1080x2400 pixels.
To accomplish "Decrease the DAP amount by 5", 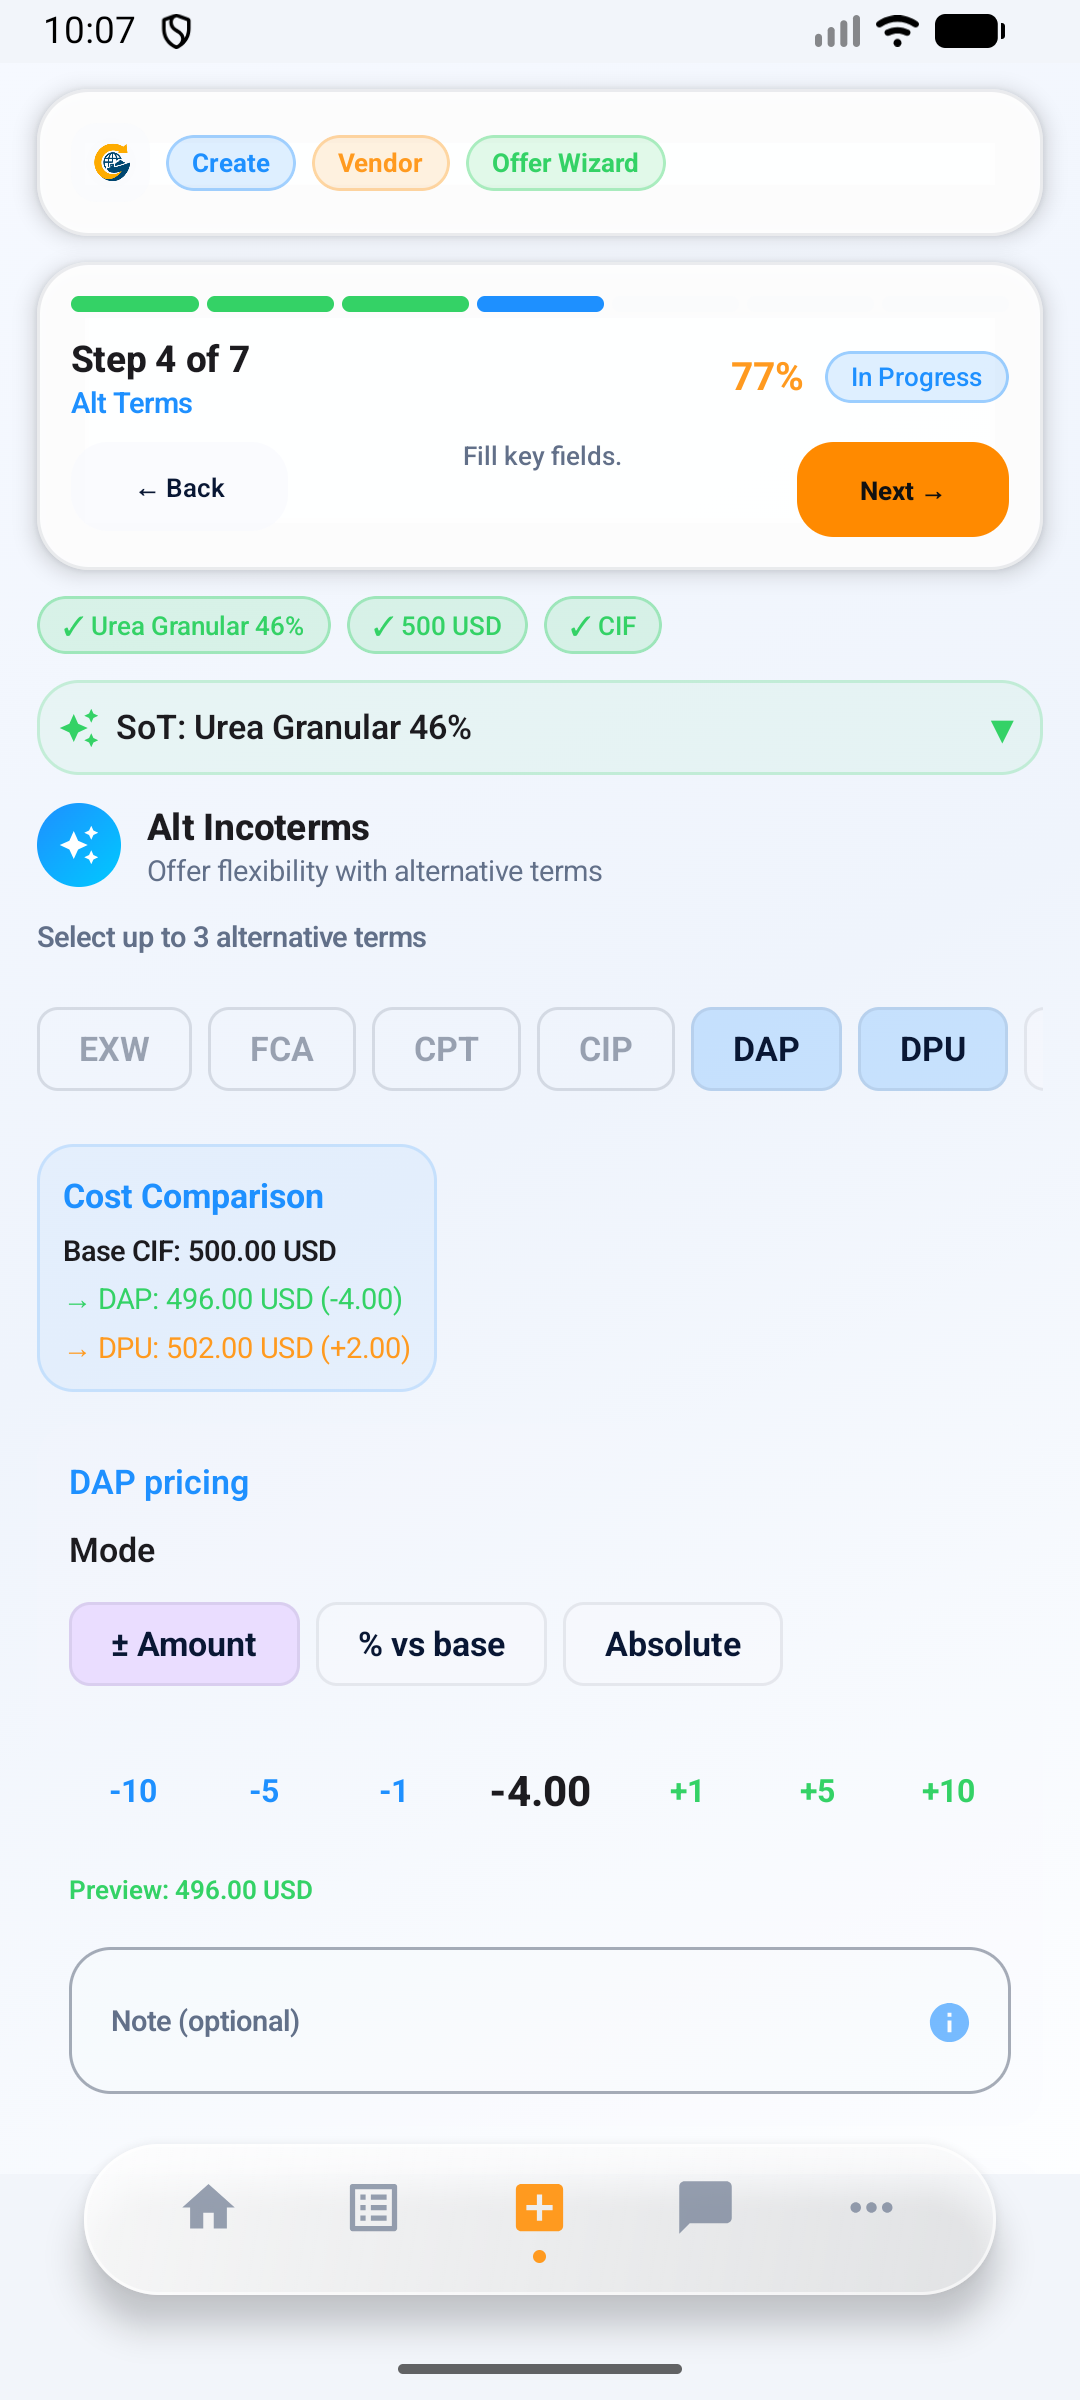I will tap(264, 1791).
